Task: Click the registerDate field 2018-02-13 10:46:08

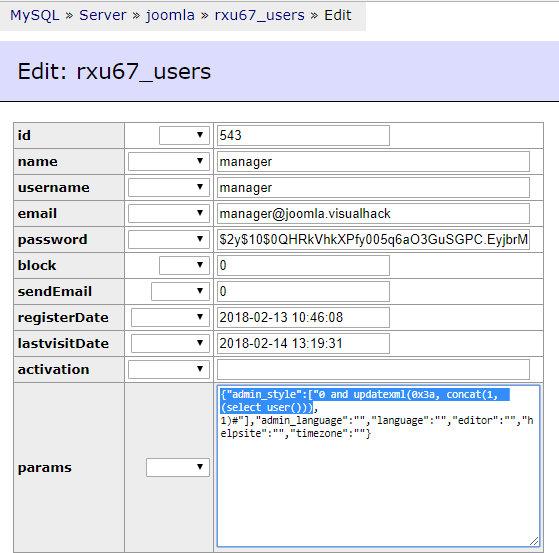Action: click(x=303, y=317)
